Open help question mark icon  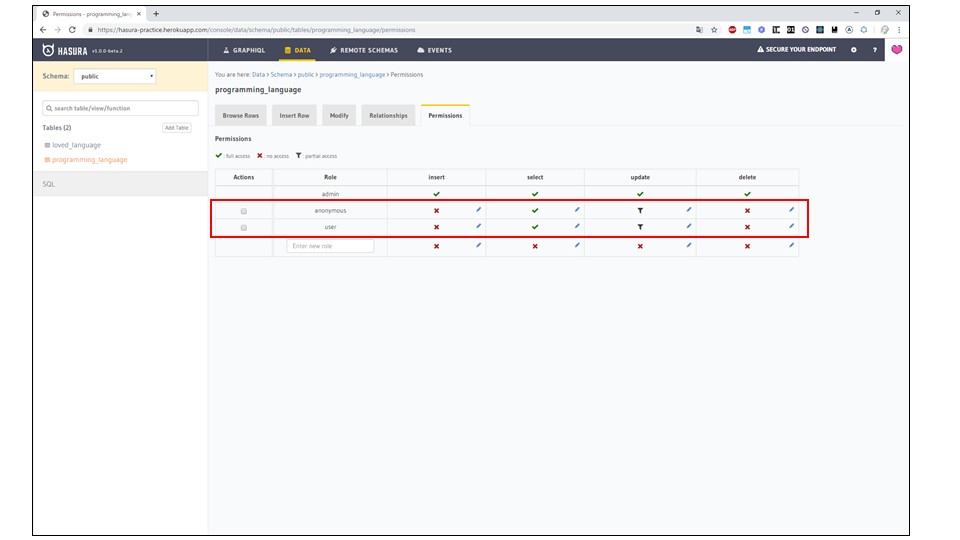[x=874, y=50]
